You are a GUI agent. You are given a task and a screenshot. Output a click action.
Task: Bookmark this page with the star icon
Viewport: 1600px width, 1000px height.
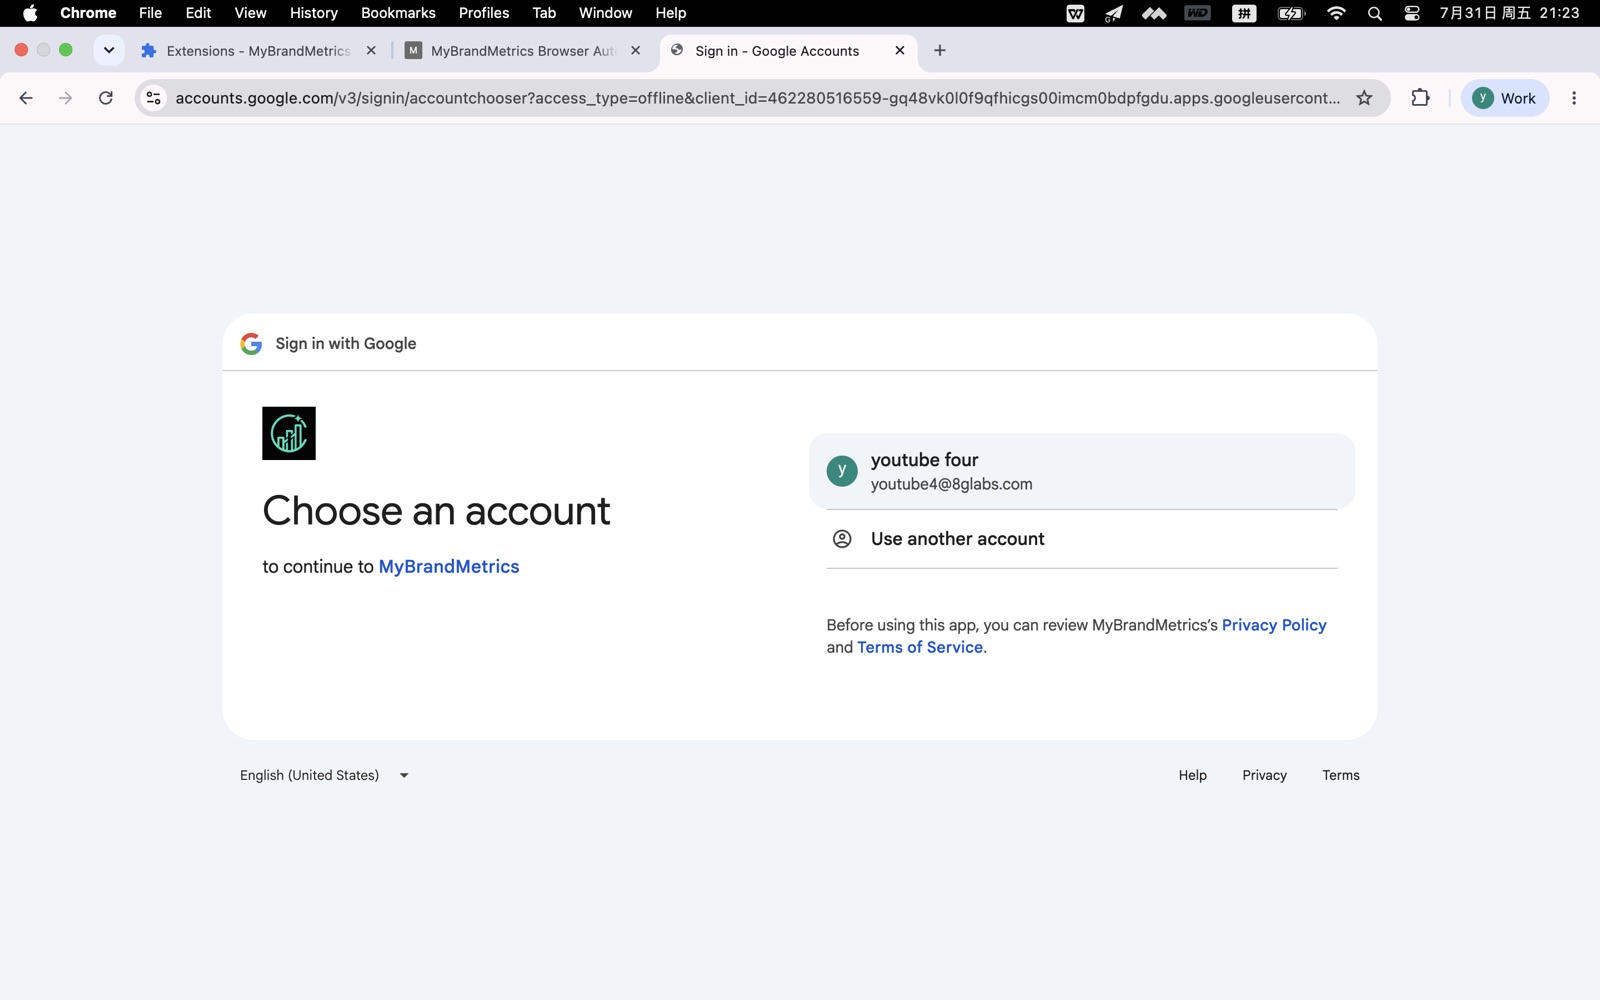1364,98
